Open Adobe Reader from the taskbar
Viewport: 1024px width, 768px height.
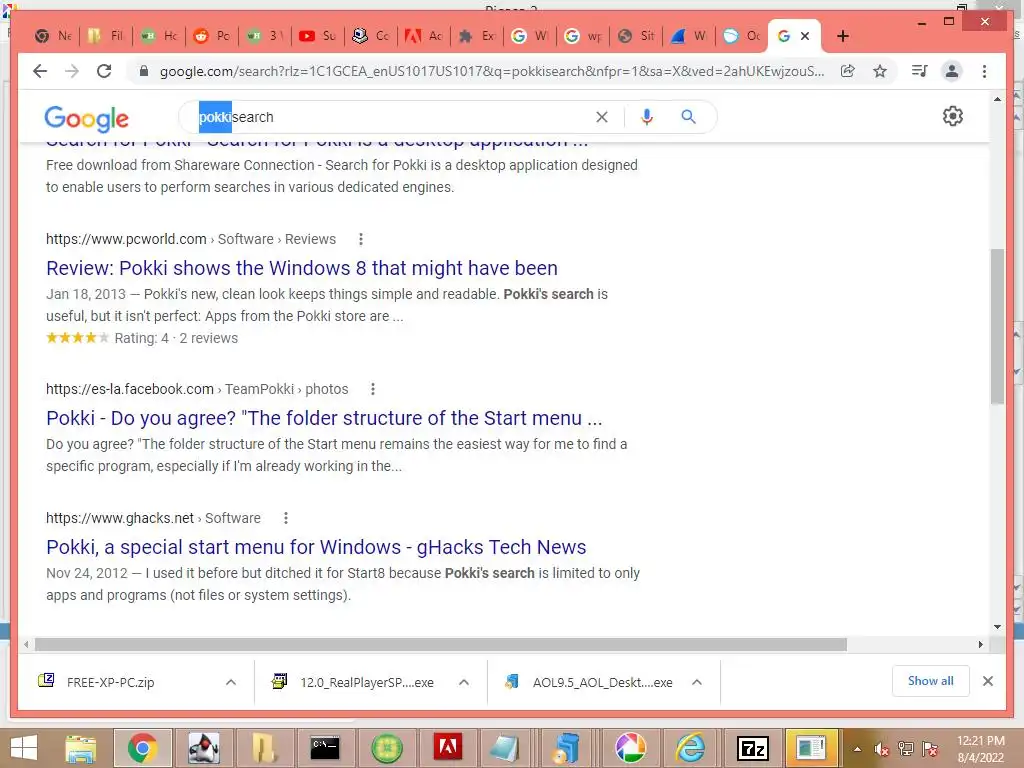[447, 748]
